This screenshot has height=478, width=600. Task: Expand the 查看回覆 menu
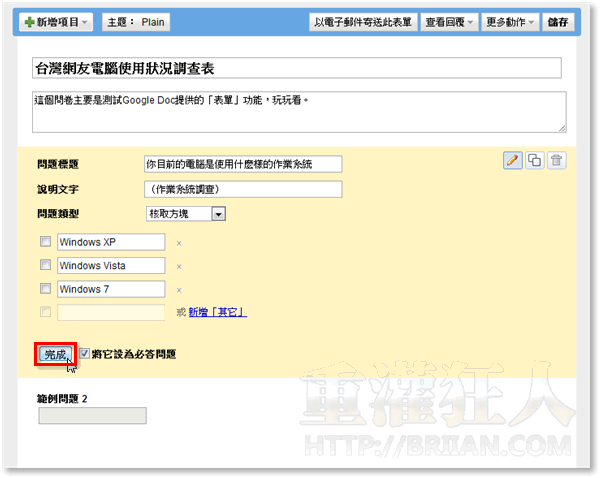[x=449, y=22]
